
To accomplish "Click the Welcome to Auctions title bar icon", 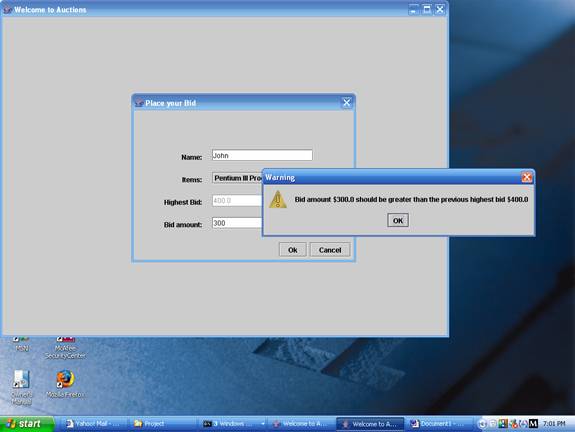I will pyautogui.click(x=7, y=10).
